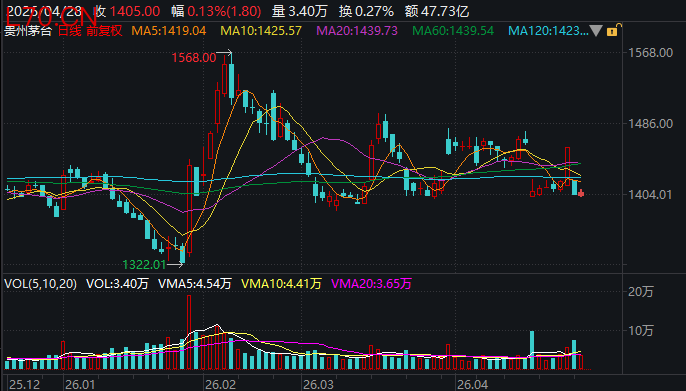This screenshot has height=391, width=686.
Task: Click the 1568.00 price axis label
Action: pyautogui.click(x=651, y=53)
